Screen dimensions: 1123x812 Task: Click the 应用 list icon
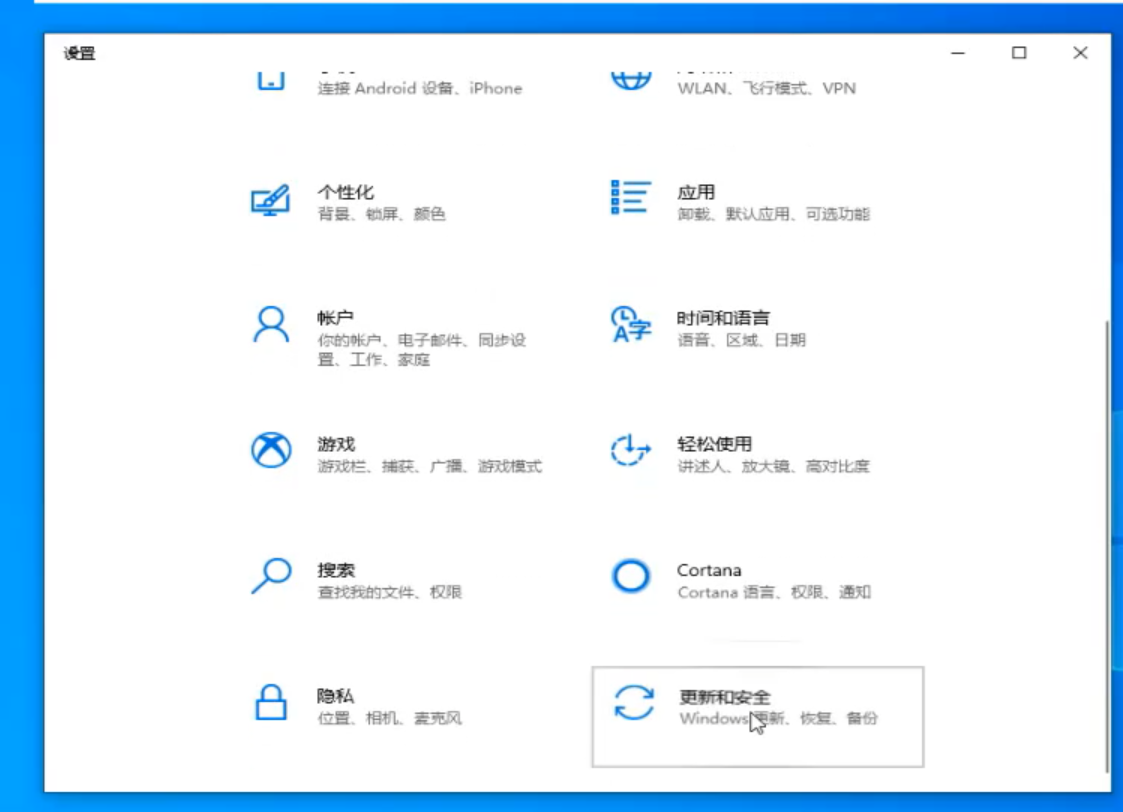pyautogui.click(x=628, y=198)
